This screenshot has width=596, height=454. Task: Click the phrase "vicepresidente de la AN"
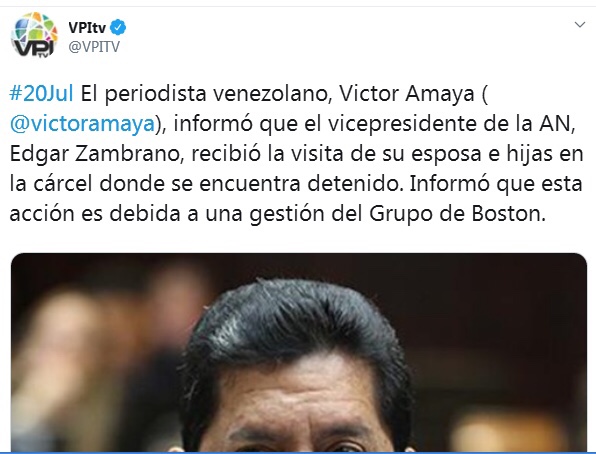pos(449,124)
